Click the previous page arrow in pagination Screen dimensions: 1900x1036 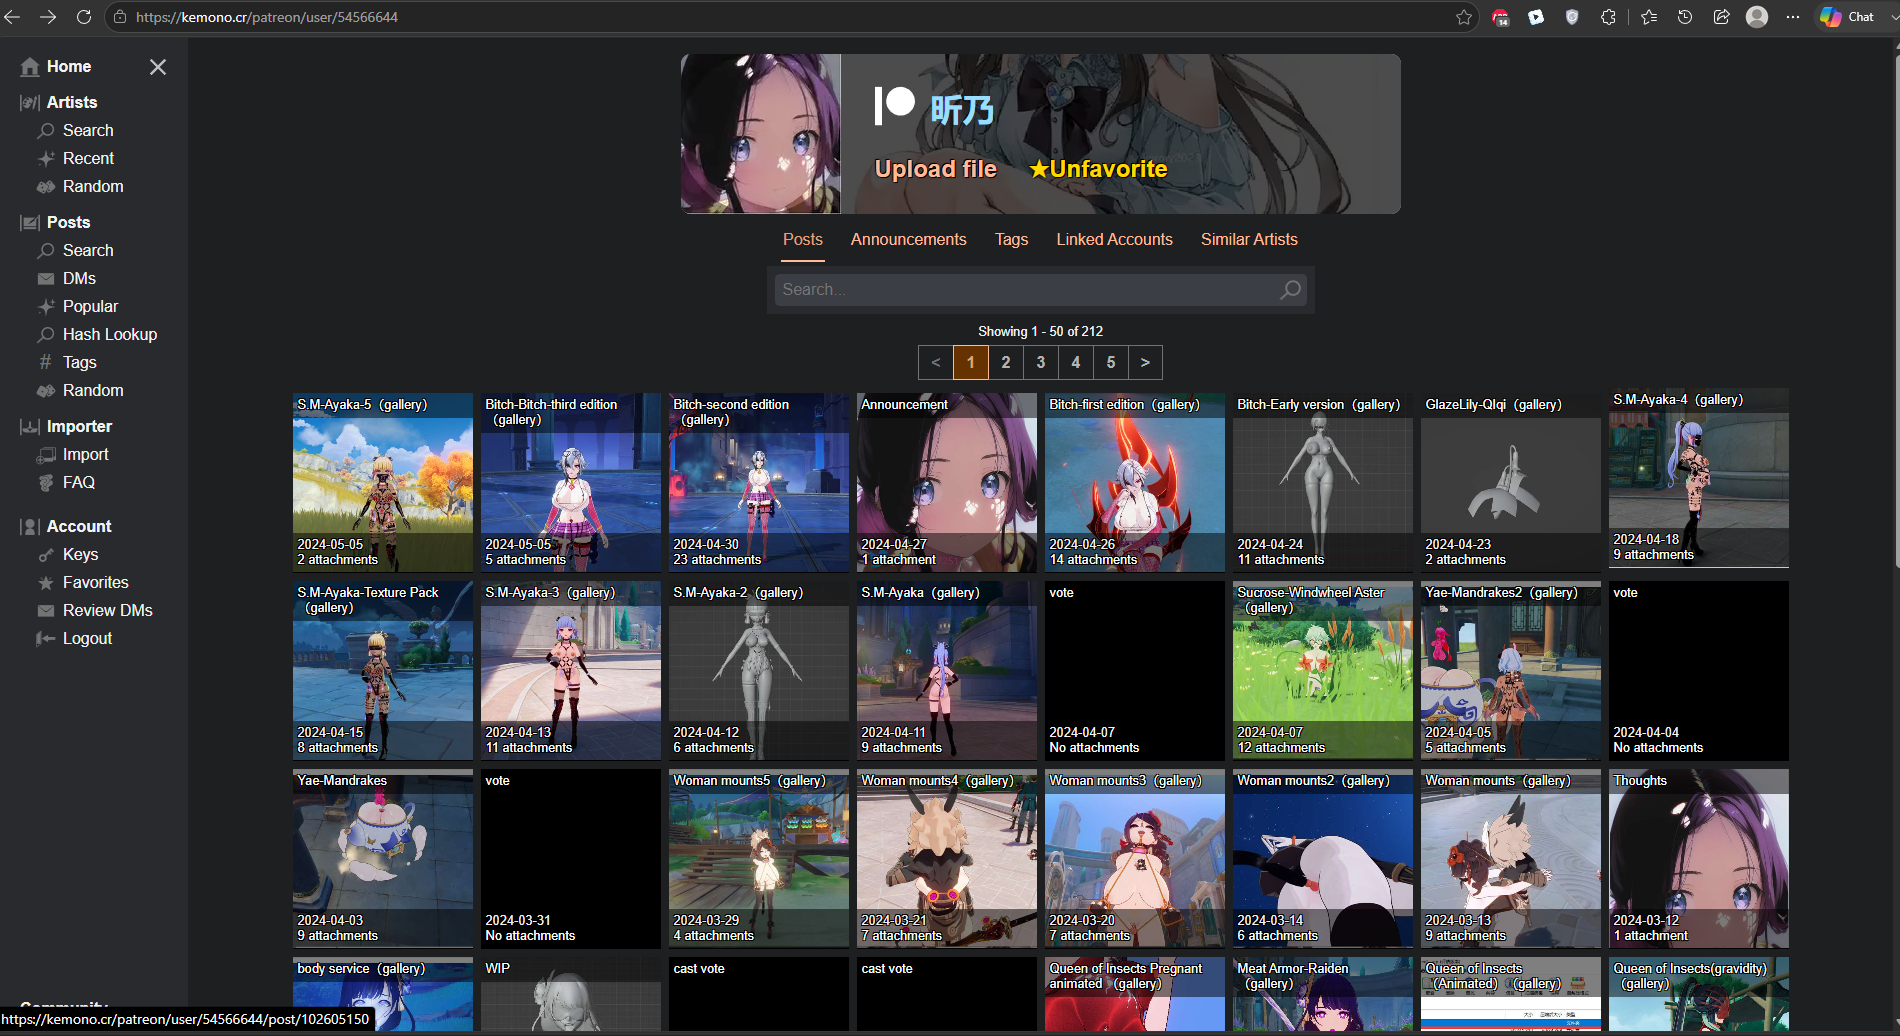click(x=936, y=363)
